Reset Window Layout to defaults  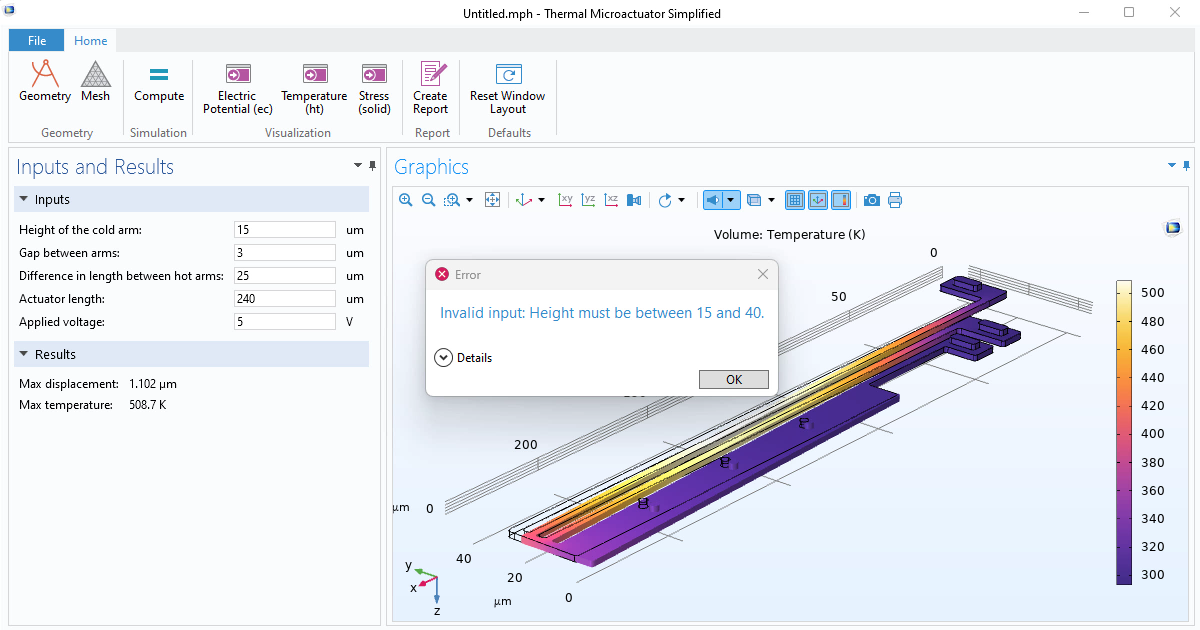pyautogui.click(x=507, y=88)
